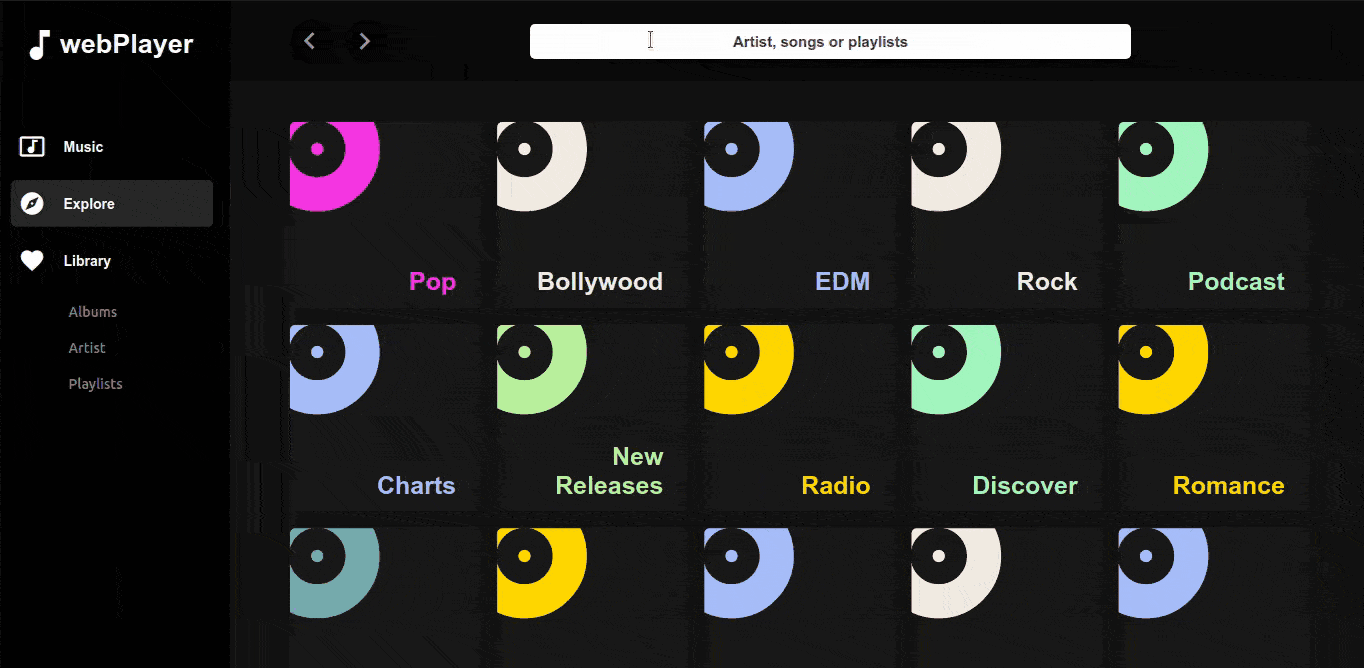1364x668 pixels.
Task: Open the Podcast category label
Action: pos(1236,282)
